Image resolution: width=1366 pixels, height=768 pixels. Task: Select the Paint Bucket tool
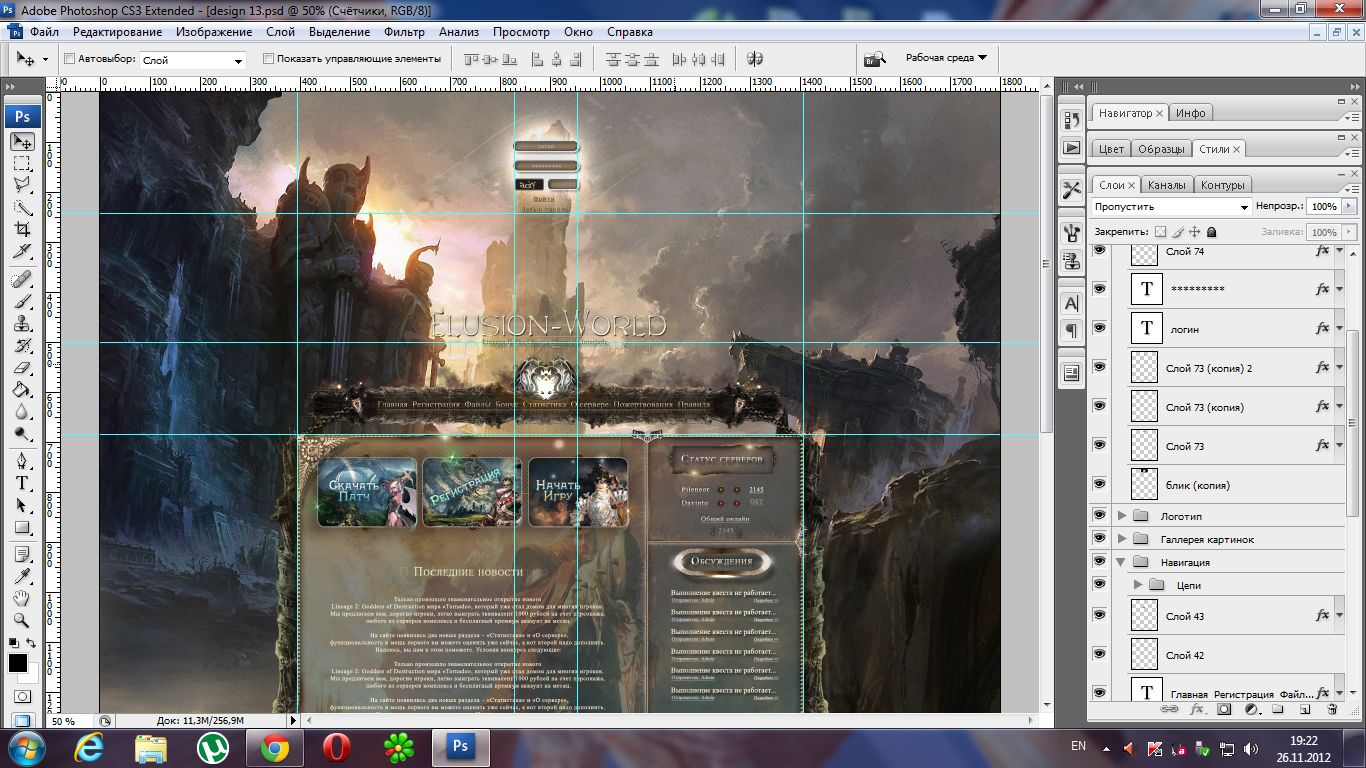[x=22, y=389]
